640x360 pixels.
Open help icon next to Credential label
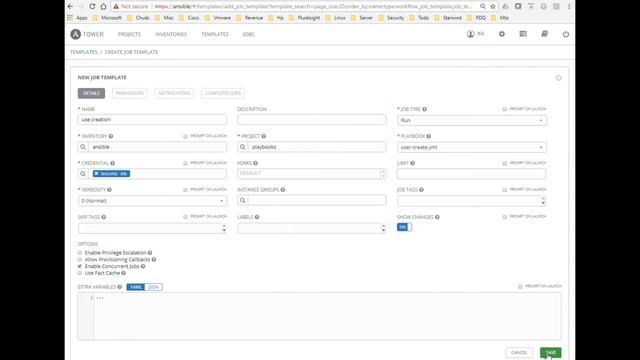coord(112,163)
